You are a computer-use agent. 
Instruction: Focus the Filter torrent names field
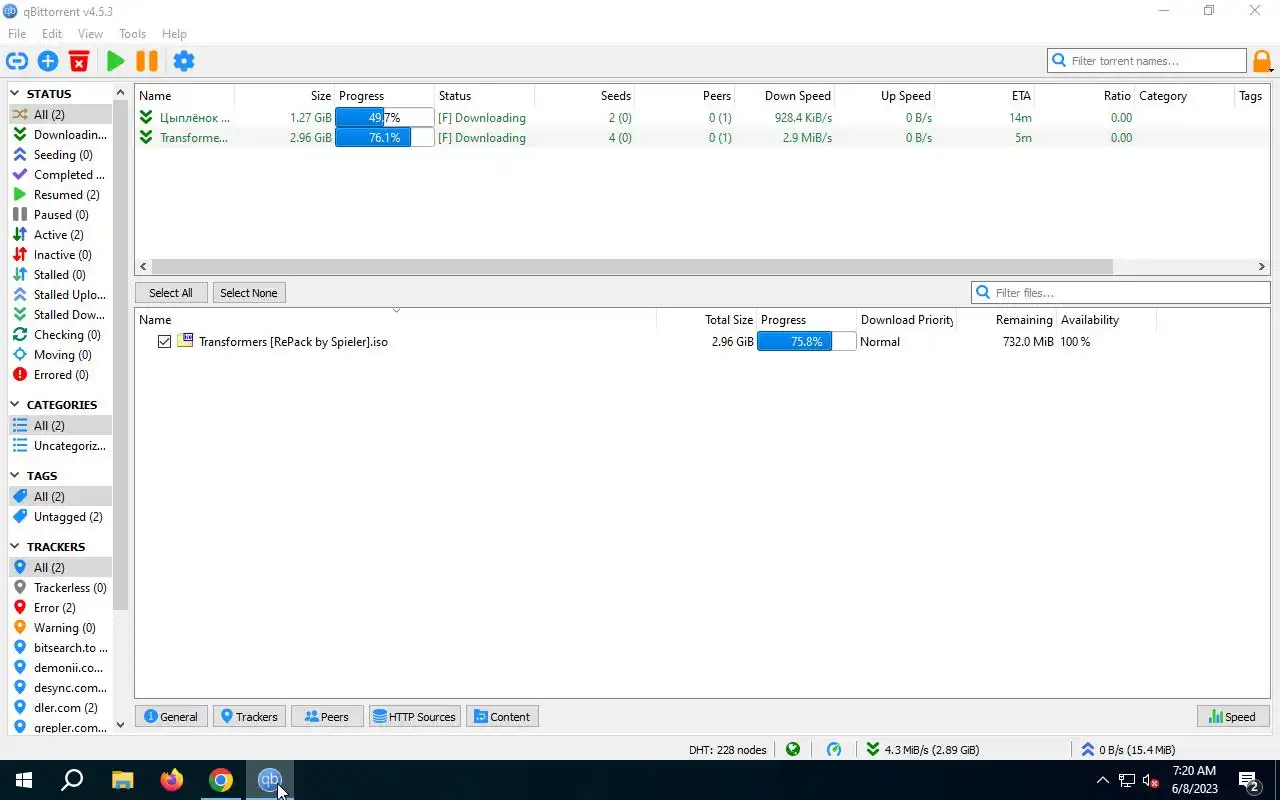(1146, 61)
